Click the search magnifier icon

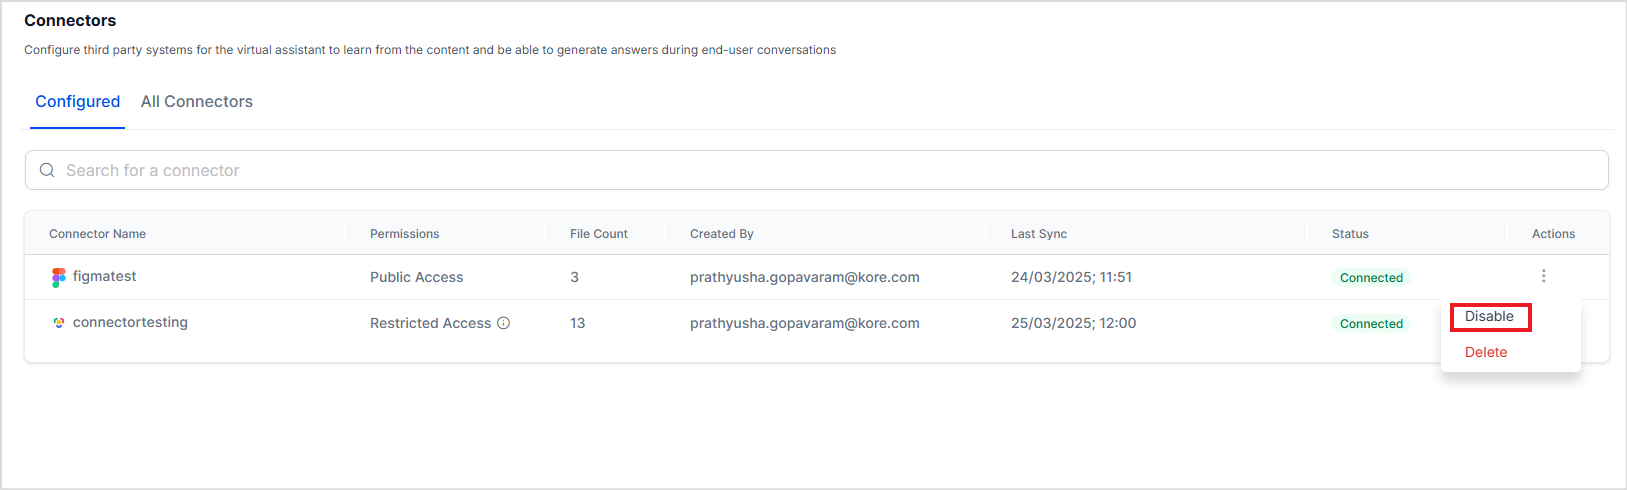47,170
